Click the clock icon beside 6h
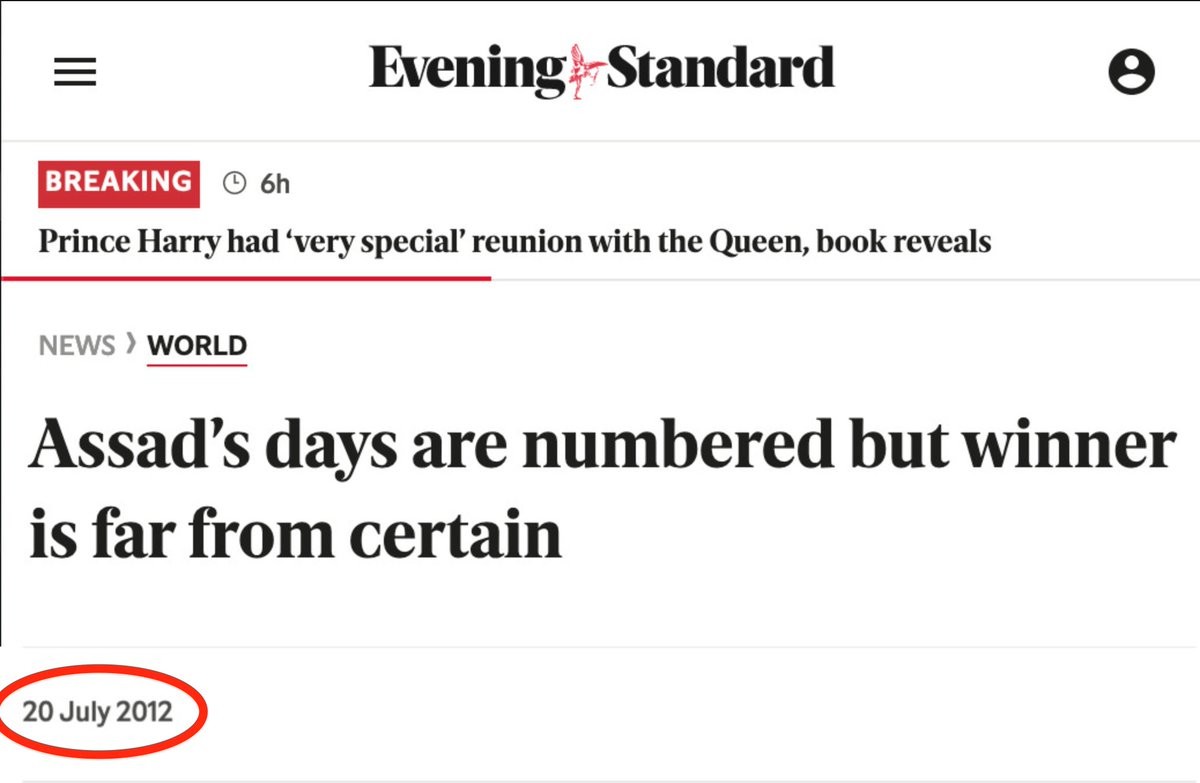This screenshot has width=1200, height=783. tap(234, 183)
